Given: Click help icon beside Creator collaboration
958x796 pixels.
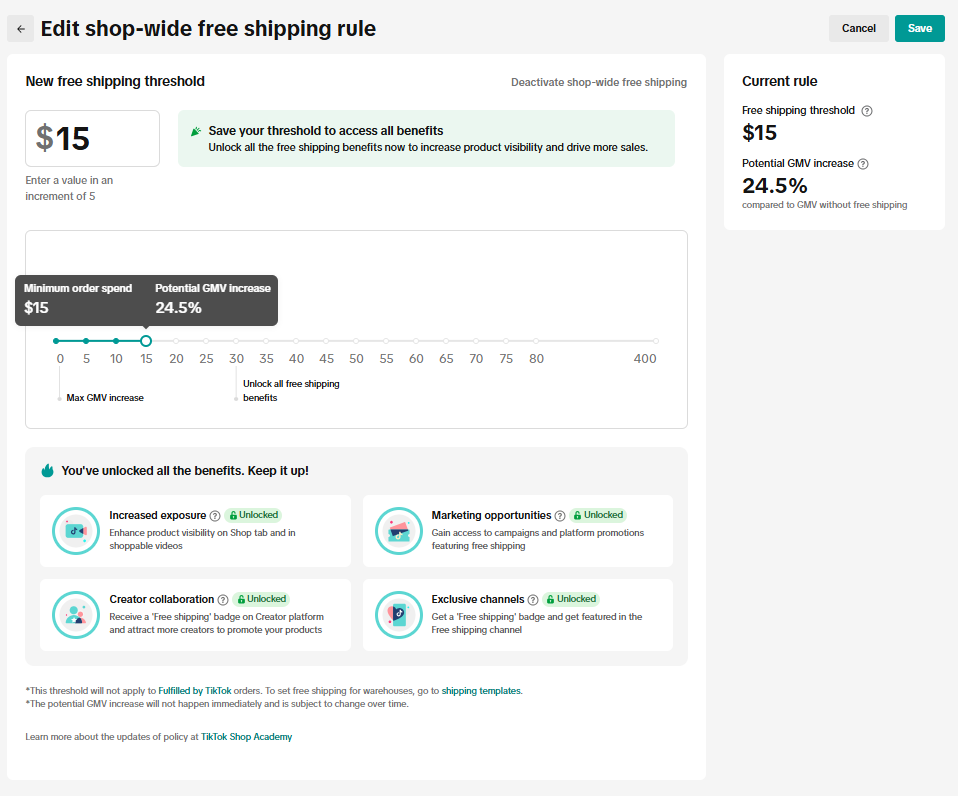Looking at the screenshot, I should click(223, 600).
